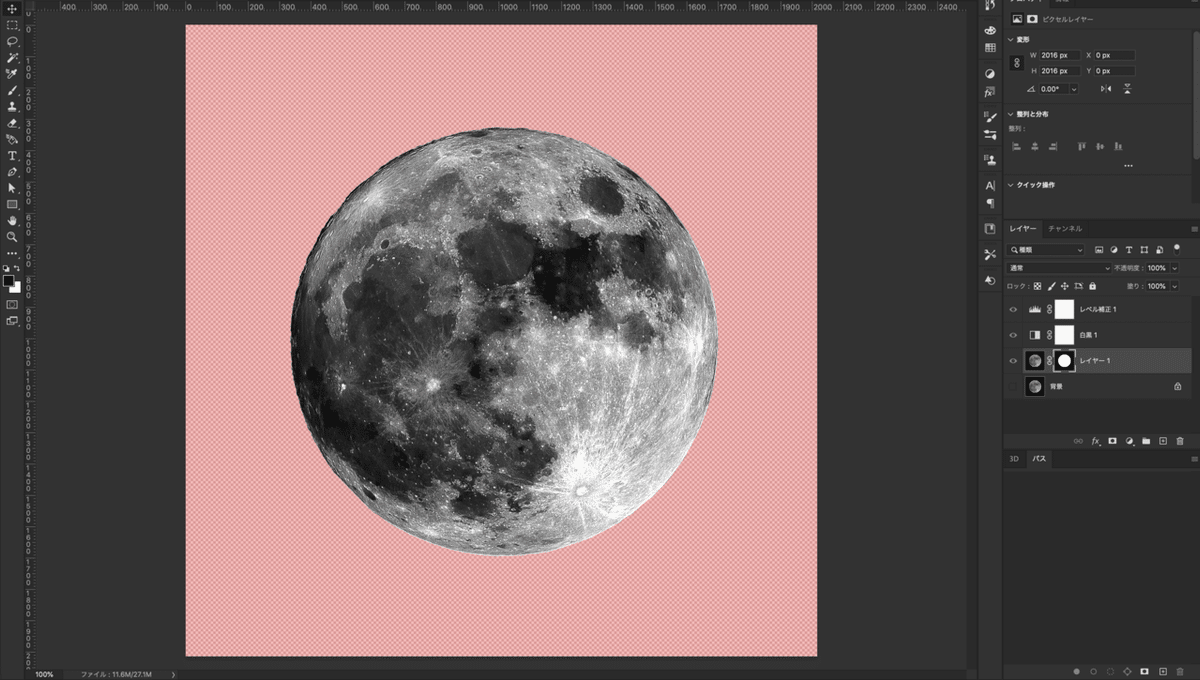Screen dimensions: 1200x680
Task: Open the Swatches panel icon
Action: [990, 47]
